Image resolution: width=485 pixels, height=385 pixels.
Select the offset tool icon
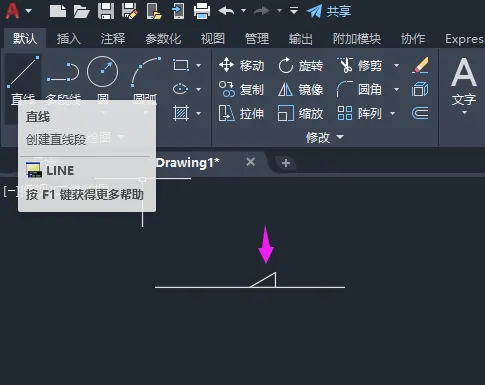pyautogui.click(x=420, y=113)
